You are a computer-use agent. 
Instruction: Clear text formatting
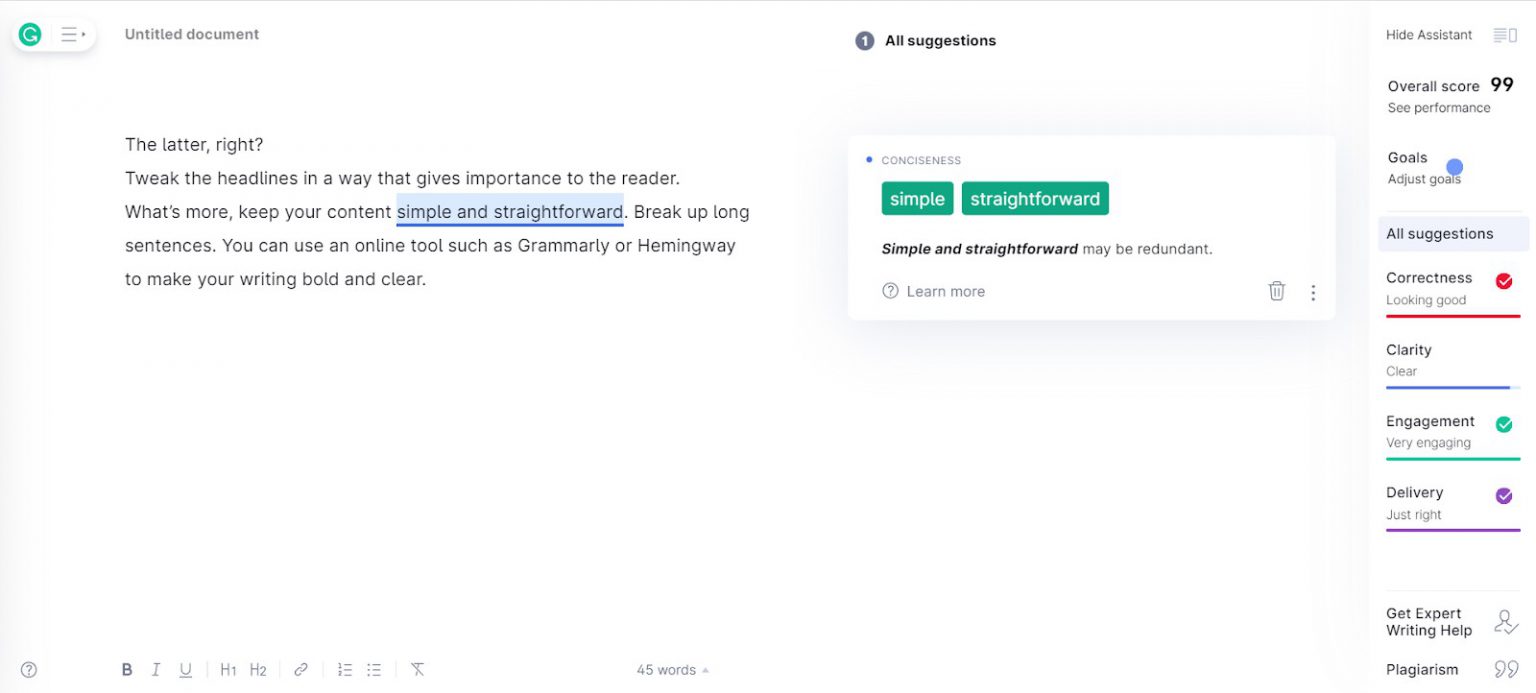417,669
